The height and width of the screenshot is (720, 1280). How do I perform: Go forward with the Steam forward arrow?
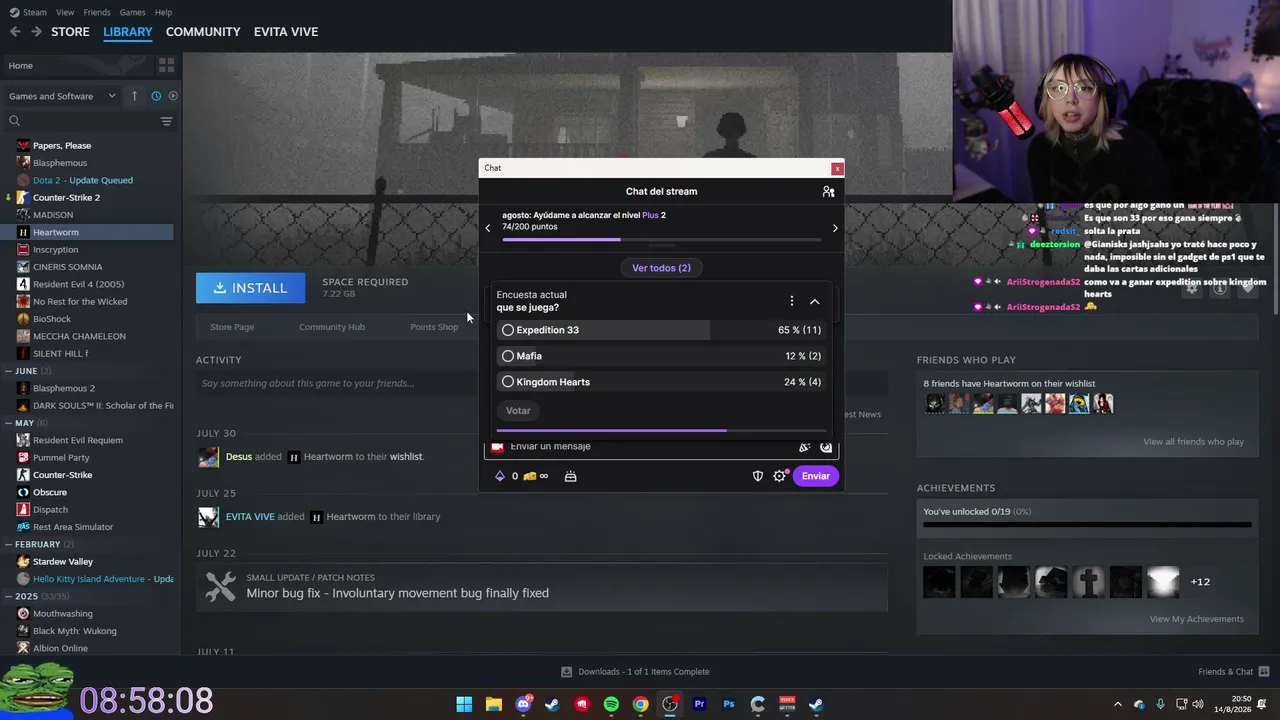36,32
